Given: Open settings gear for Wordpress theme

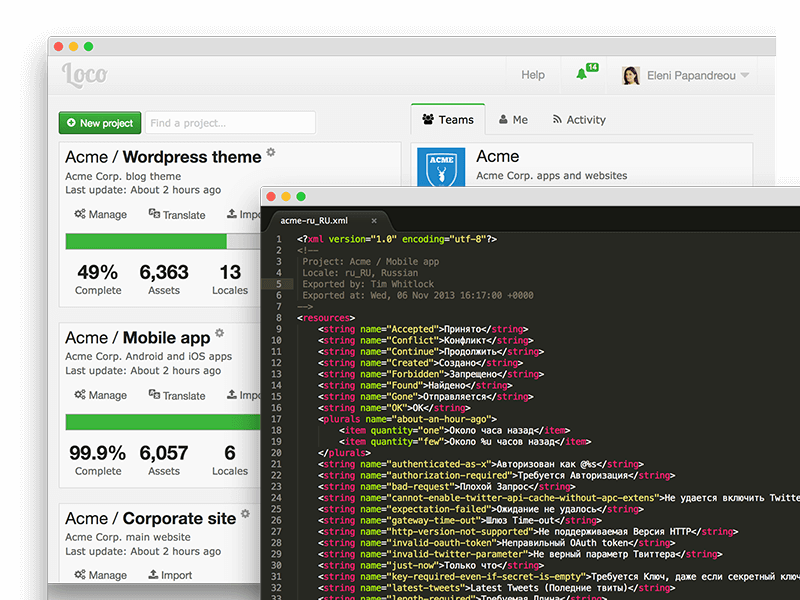Looking at the screenshot, I should 271,153.
